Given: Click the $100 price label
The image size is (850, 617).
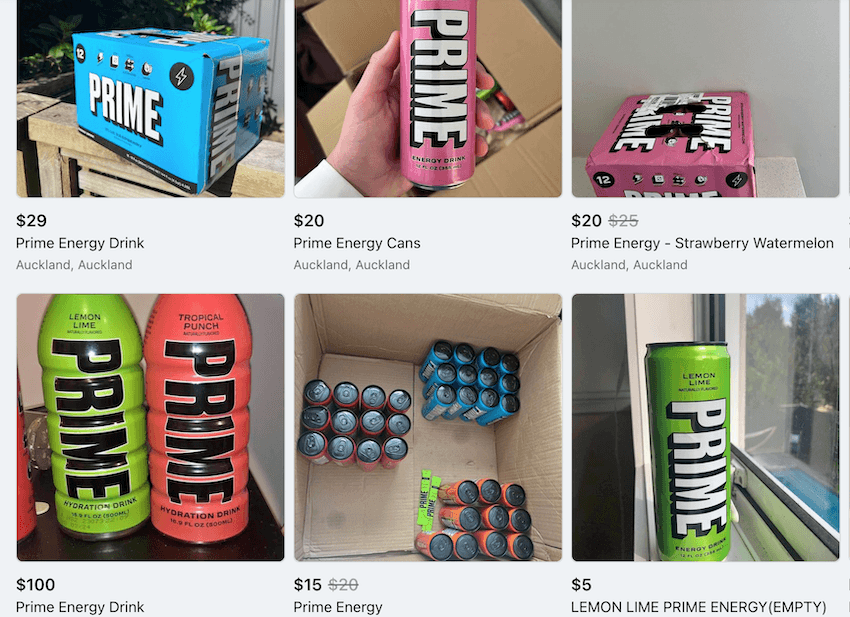Looking at the screenshot, I should point(36,584).
